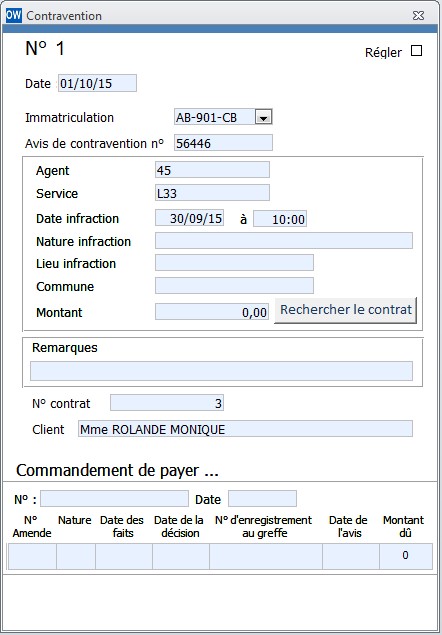Click the Commune input field

point(234,286)
